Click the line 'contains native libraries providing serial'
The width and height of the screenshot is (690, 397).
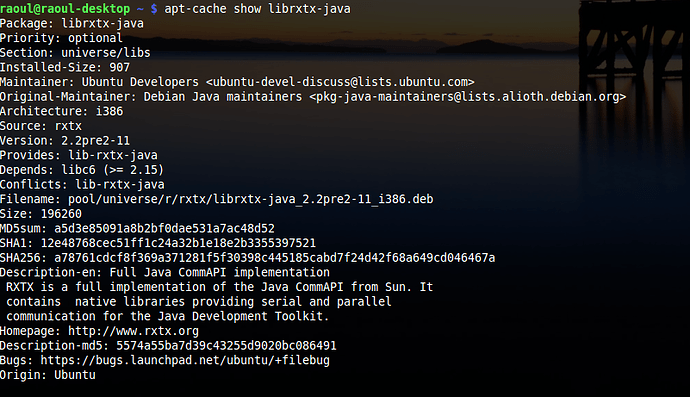point(198,301)
